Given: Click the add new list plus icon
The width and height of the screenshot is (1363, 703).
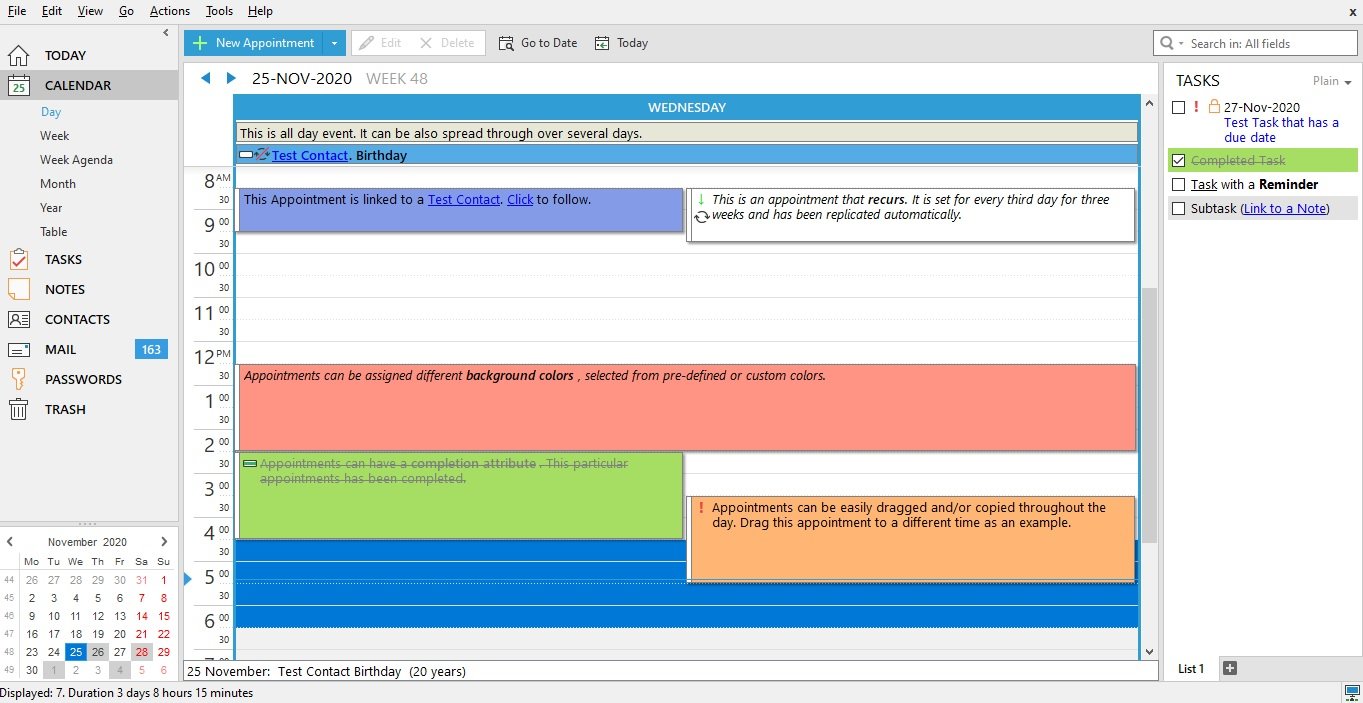Looking at the screenshot, I should click(1230, 668).
